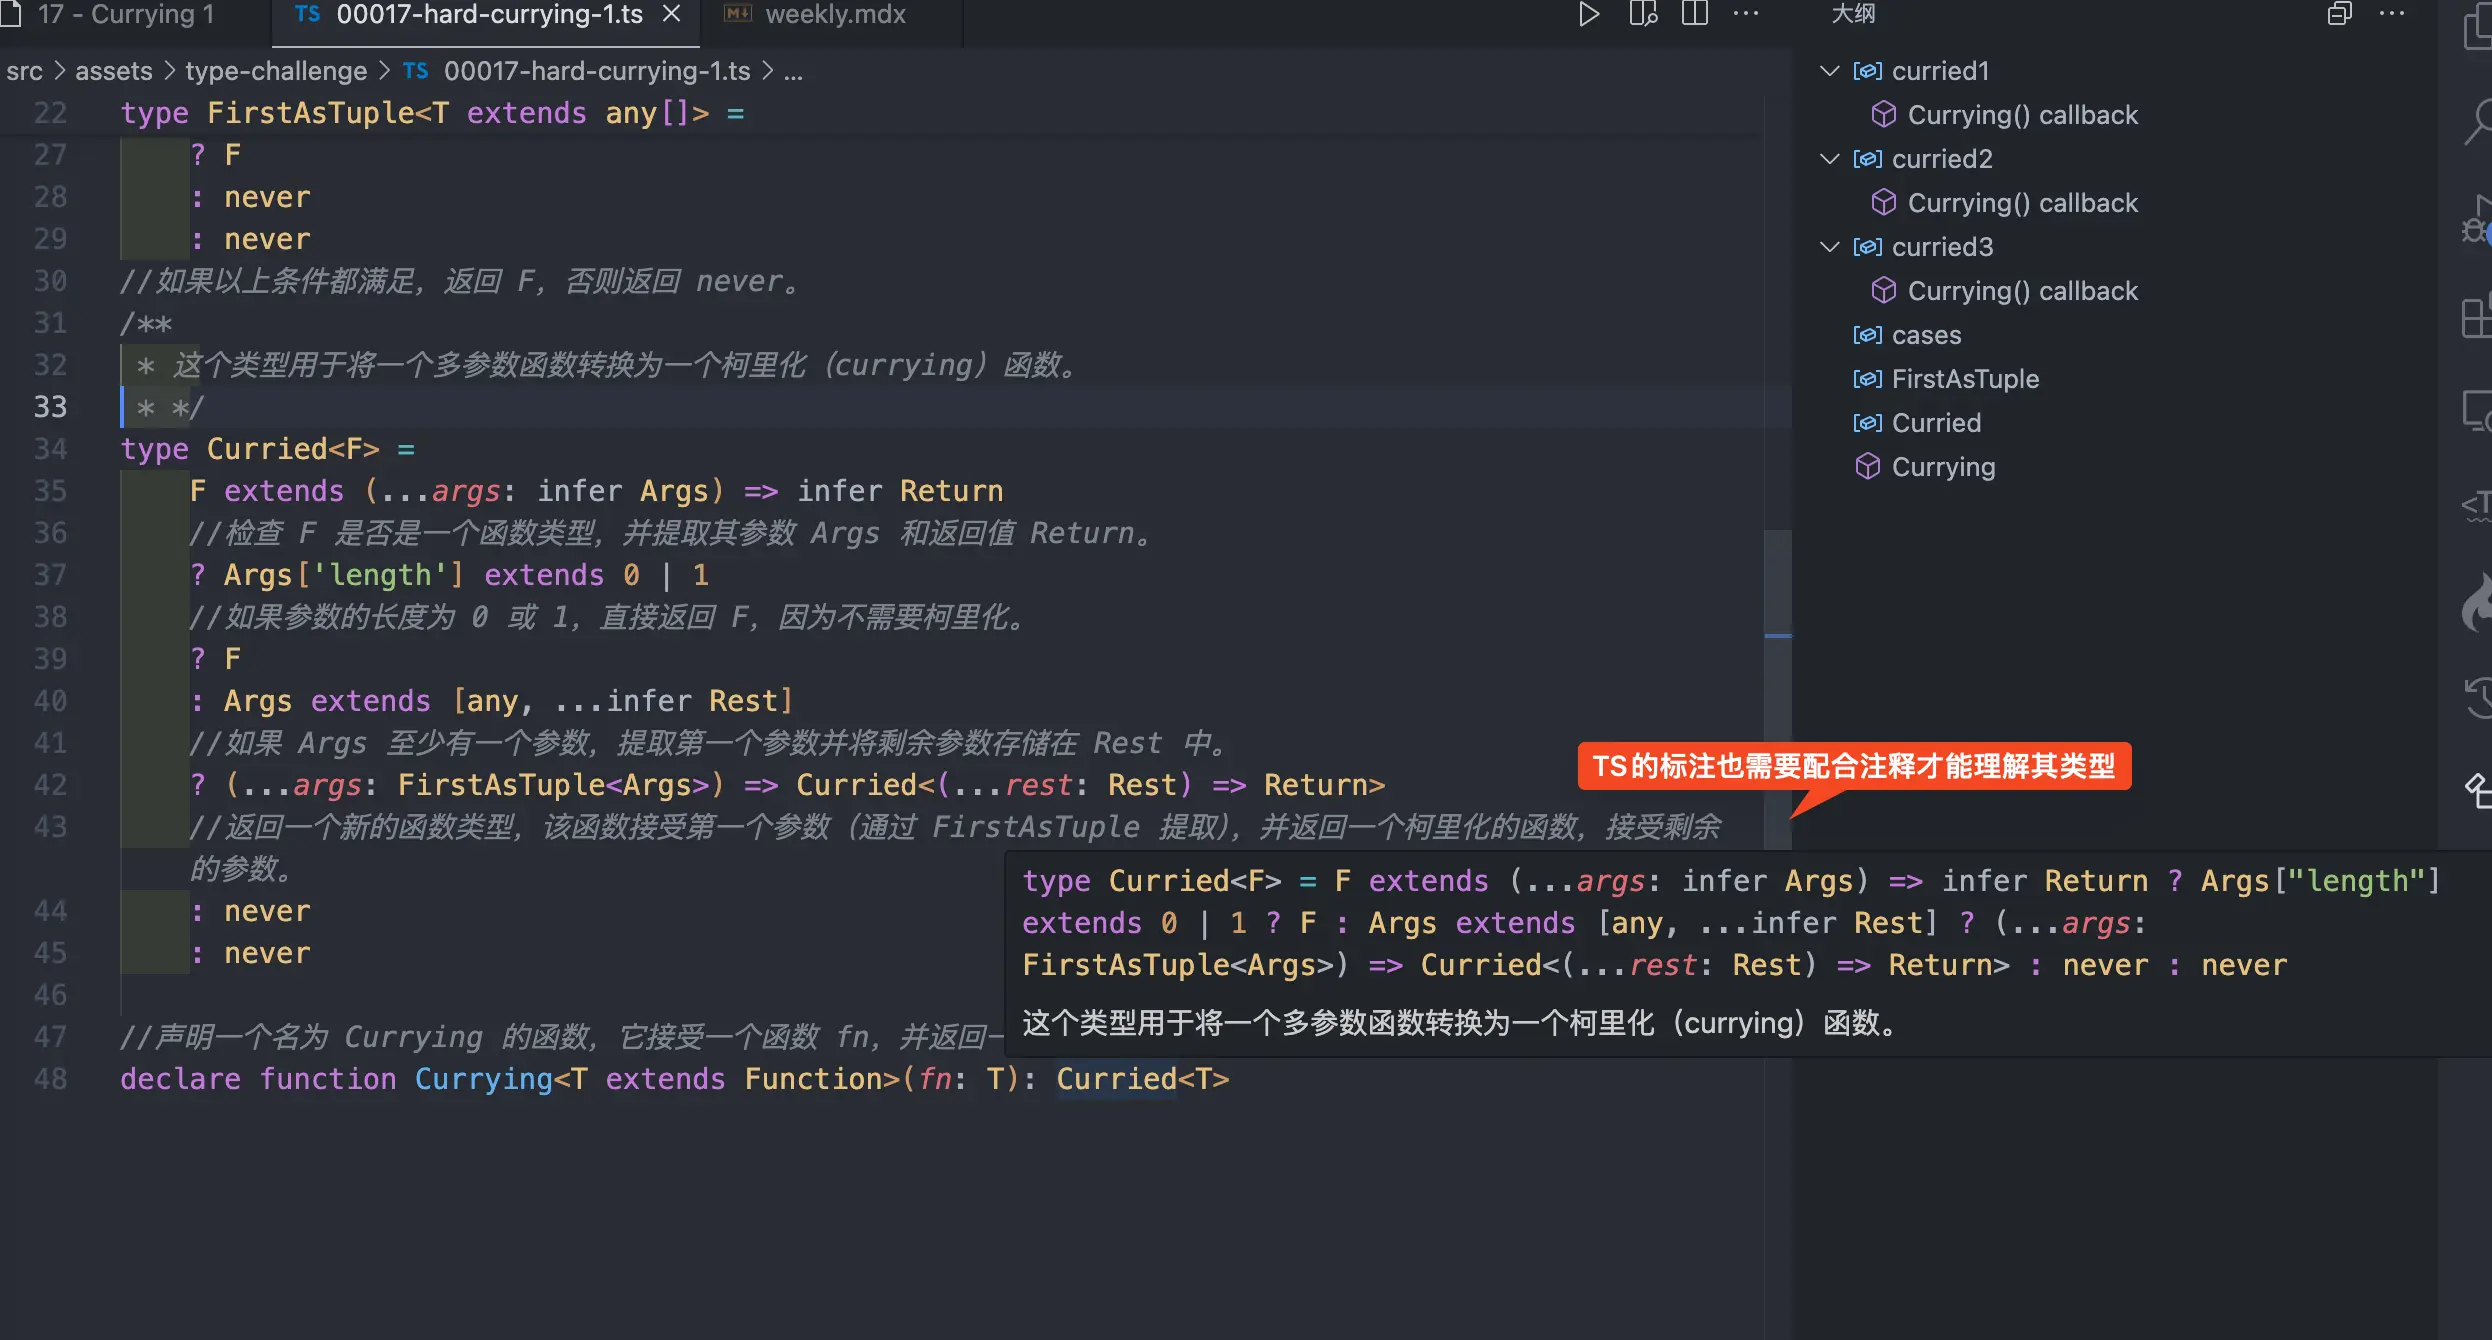Collapse all items in outline panel
Screen dimensions: 2492x1340
point(2339,14)
